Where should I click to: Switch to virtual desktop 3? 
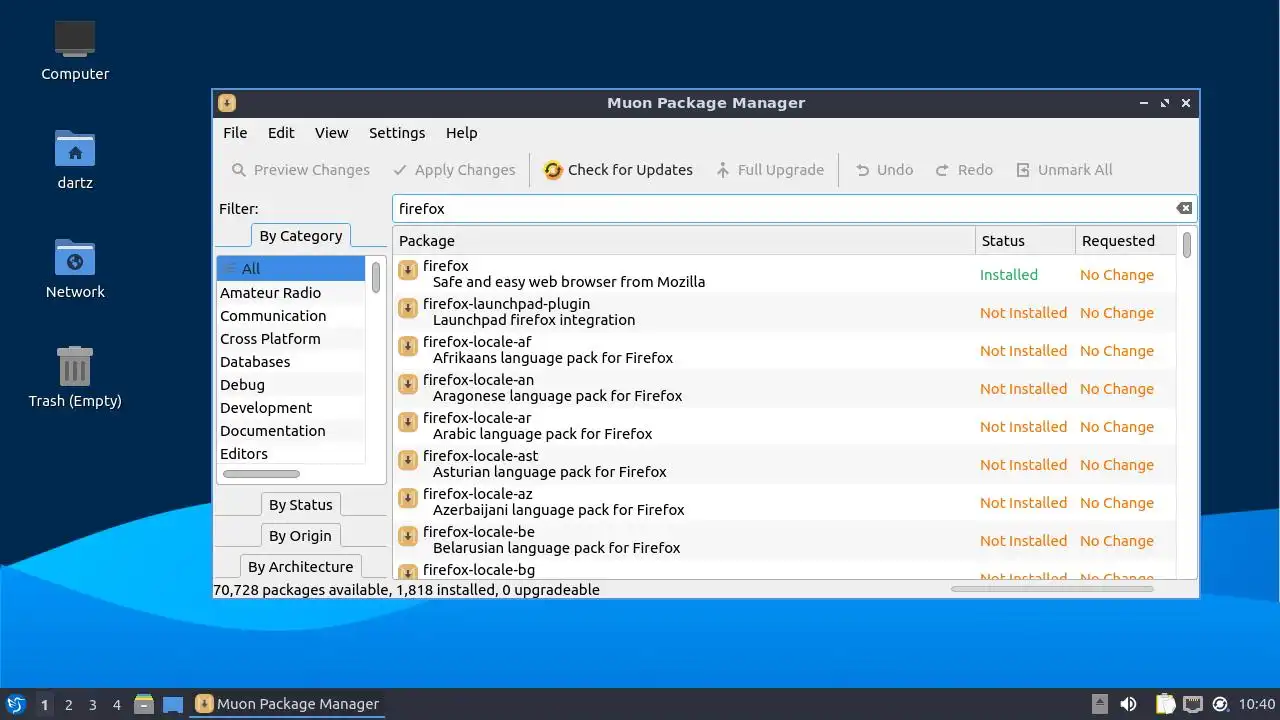click(92, 704)
